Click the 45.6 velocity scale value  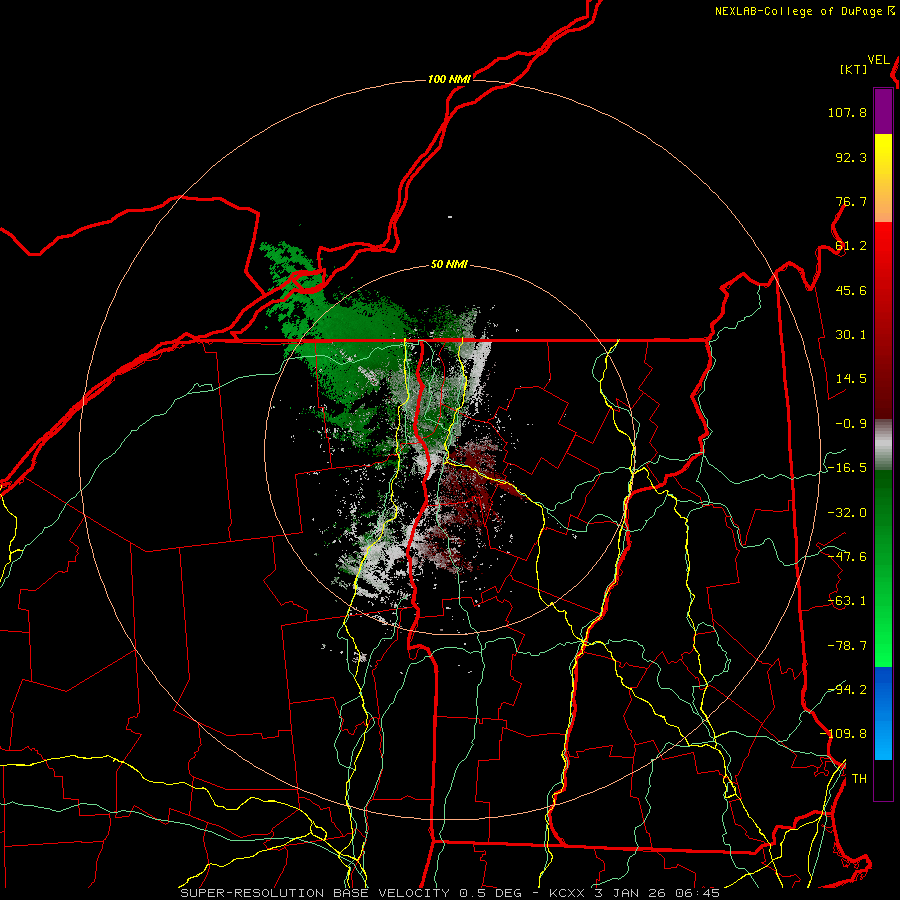851,290
